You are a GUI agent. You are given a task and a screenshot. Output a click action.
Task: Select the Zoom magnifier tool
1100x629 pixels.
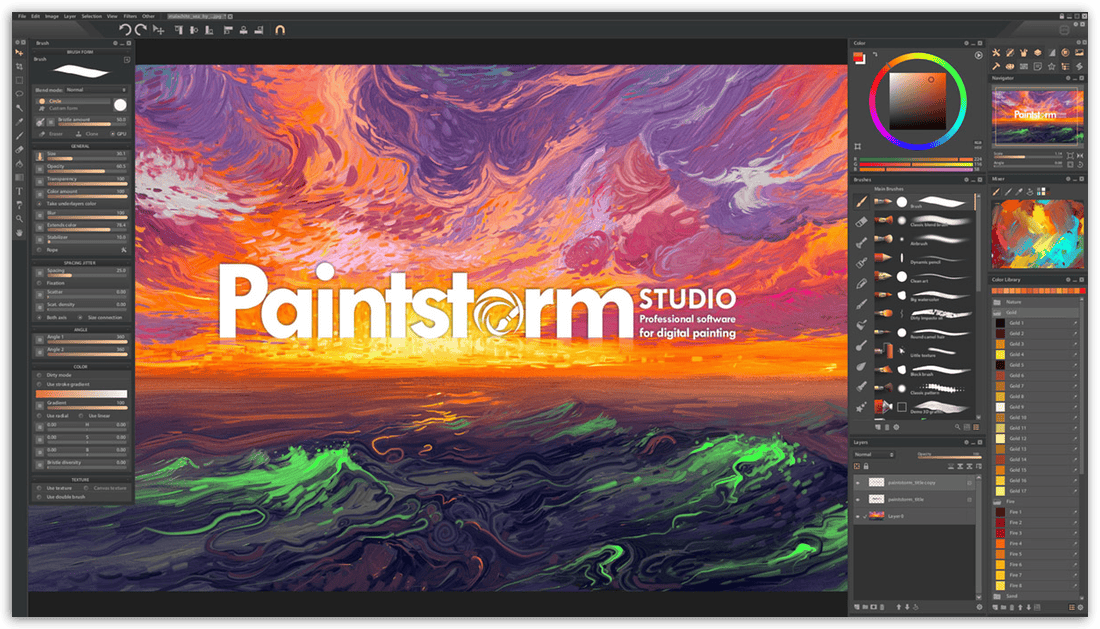pos(20,219)
